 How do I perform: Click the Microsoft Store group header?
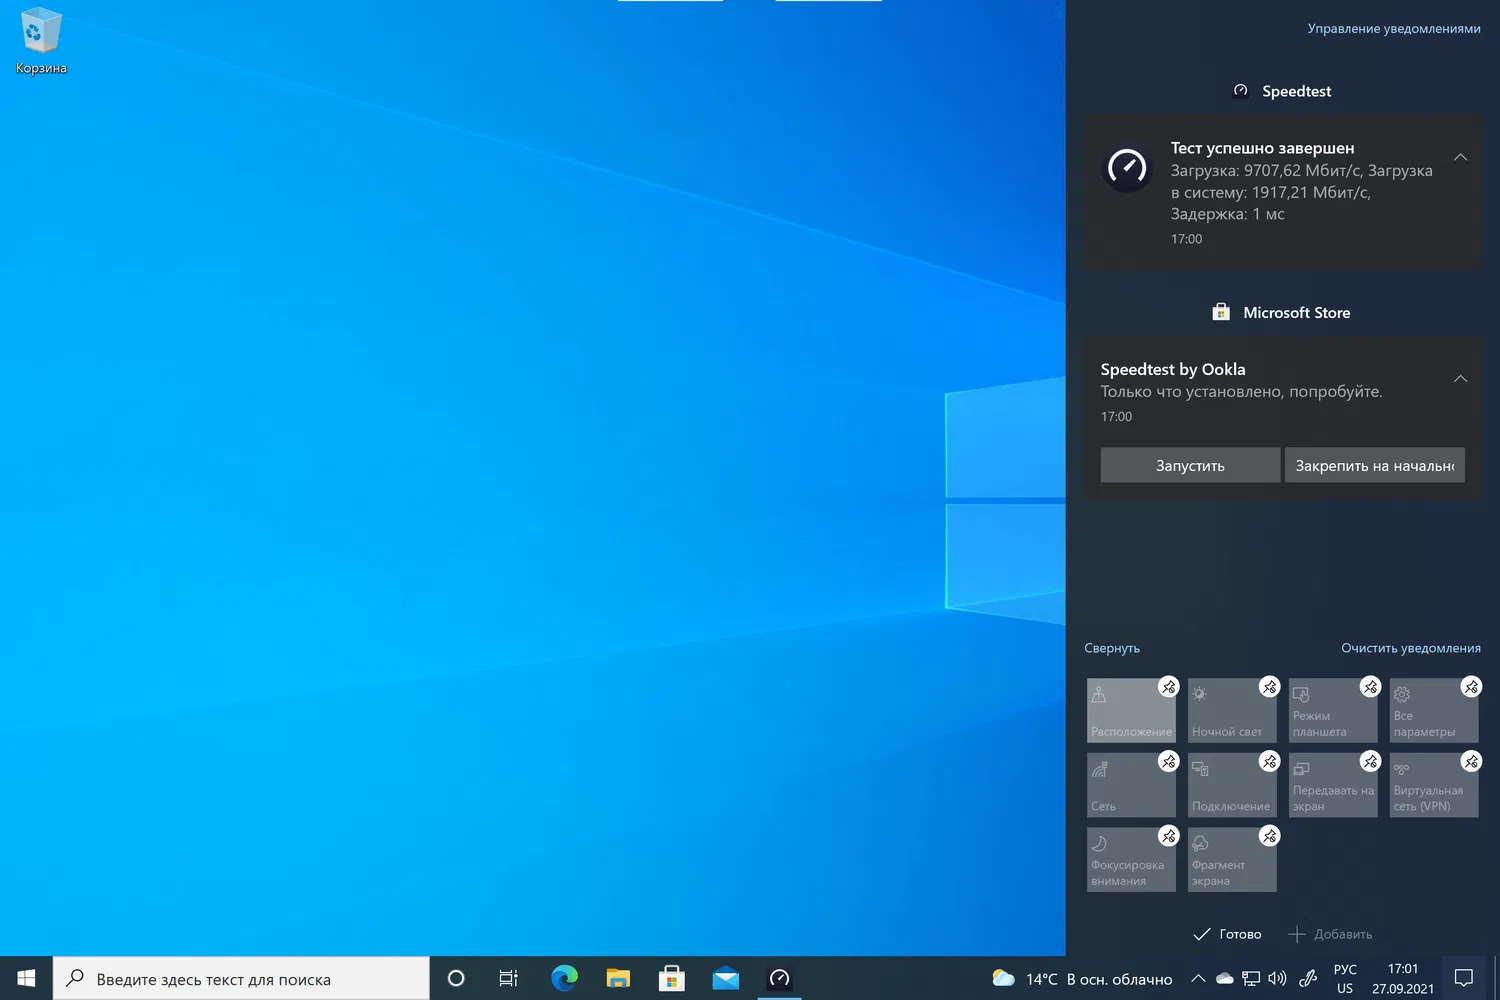click(1281, 312)
